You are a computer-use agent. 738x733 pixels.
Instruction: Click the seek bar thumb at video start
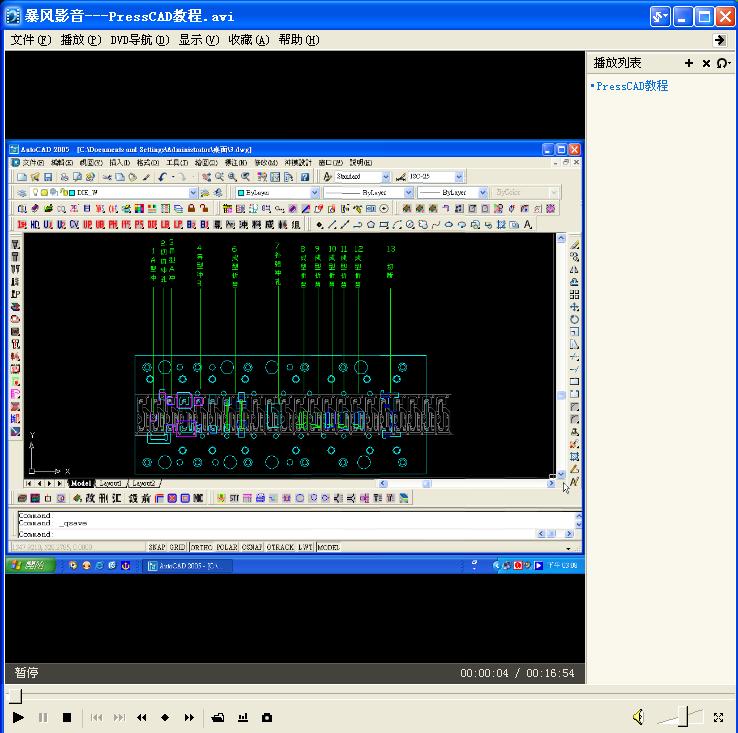[x=15, y=695]
